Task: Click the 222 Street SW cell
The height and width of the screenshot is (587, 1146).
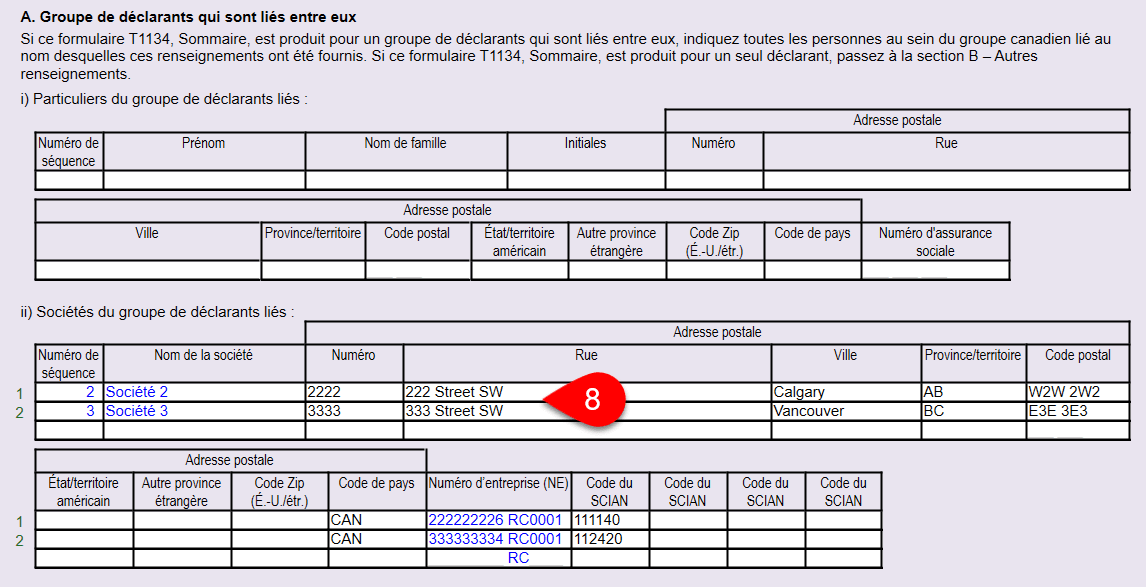Action: point(587,393)
